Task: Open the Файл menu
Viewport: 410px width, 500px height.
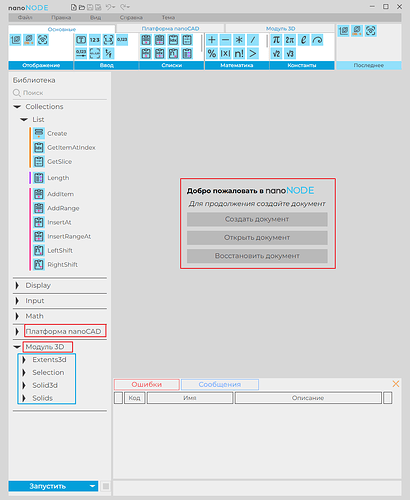Action: click(x=25, y=17)
